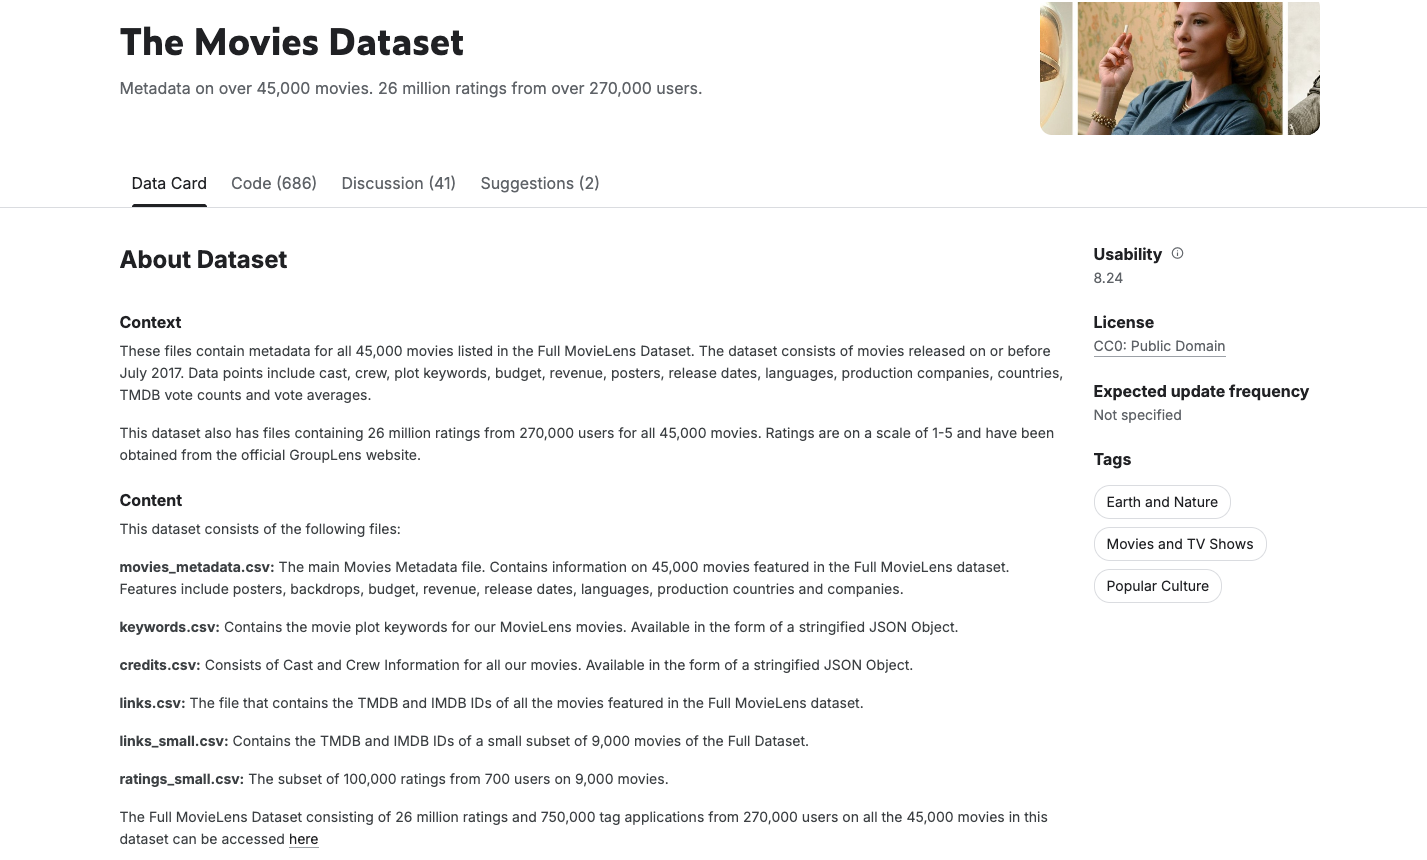The height and width of the screenshot is (860, 1427).
Task: Click the dataset title The Movies Dataset
Action: (291, 42)
